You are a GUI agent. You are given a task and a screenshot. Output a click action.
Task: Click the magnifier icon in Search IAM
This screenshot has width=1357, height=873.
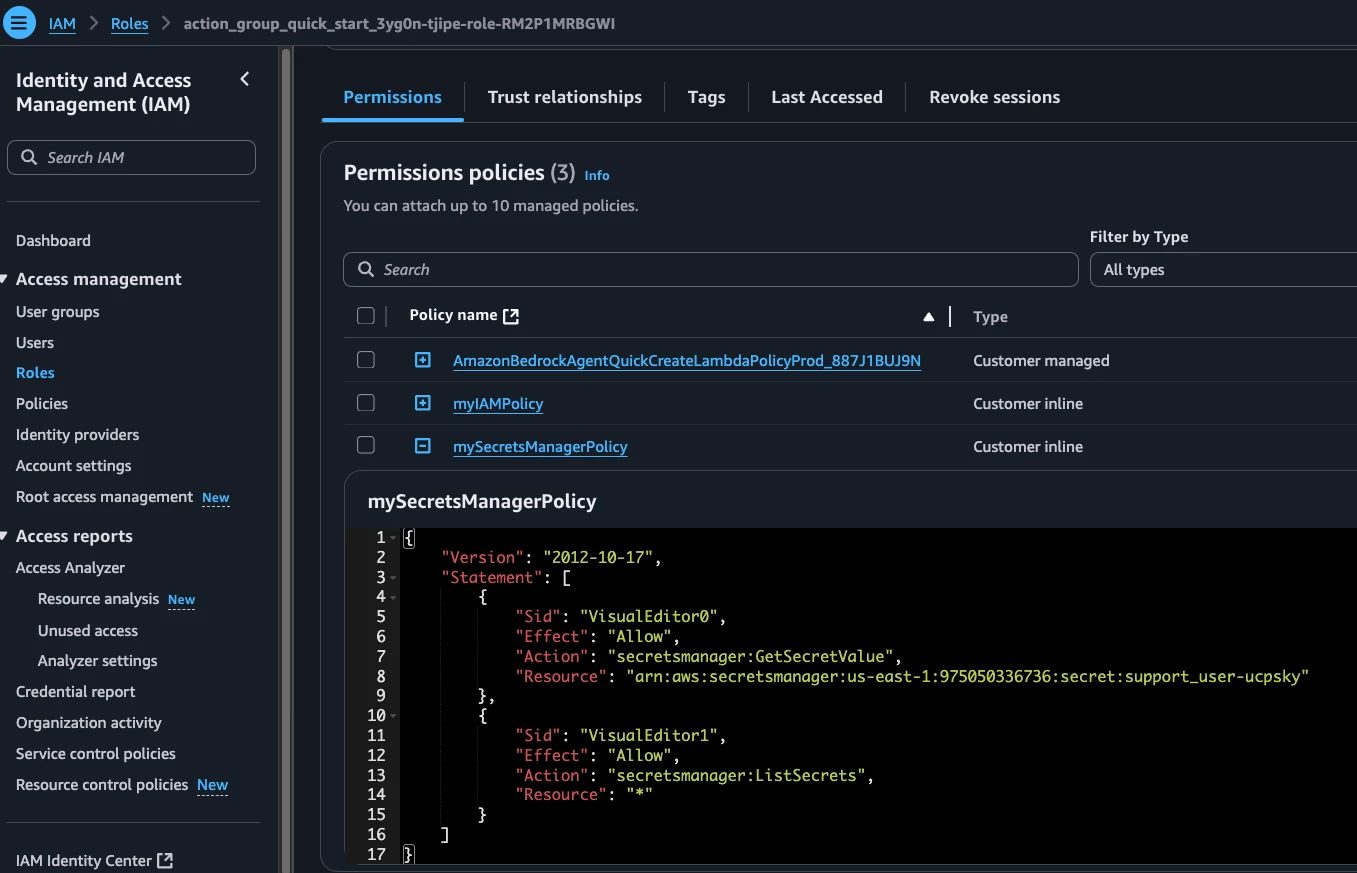[x=29, y=157]
